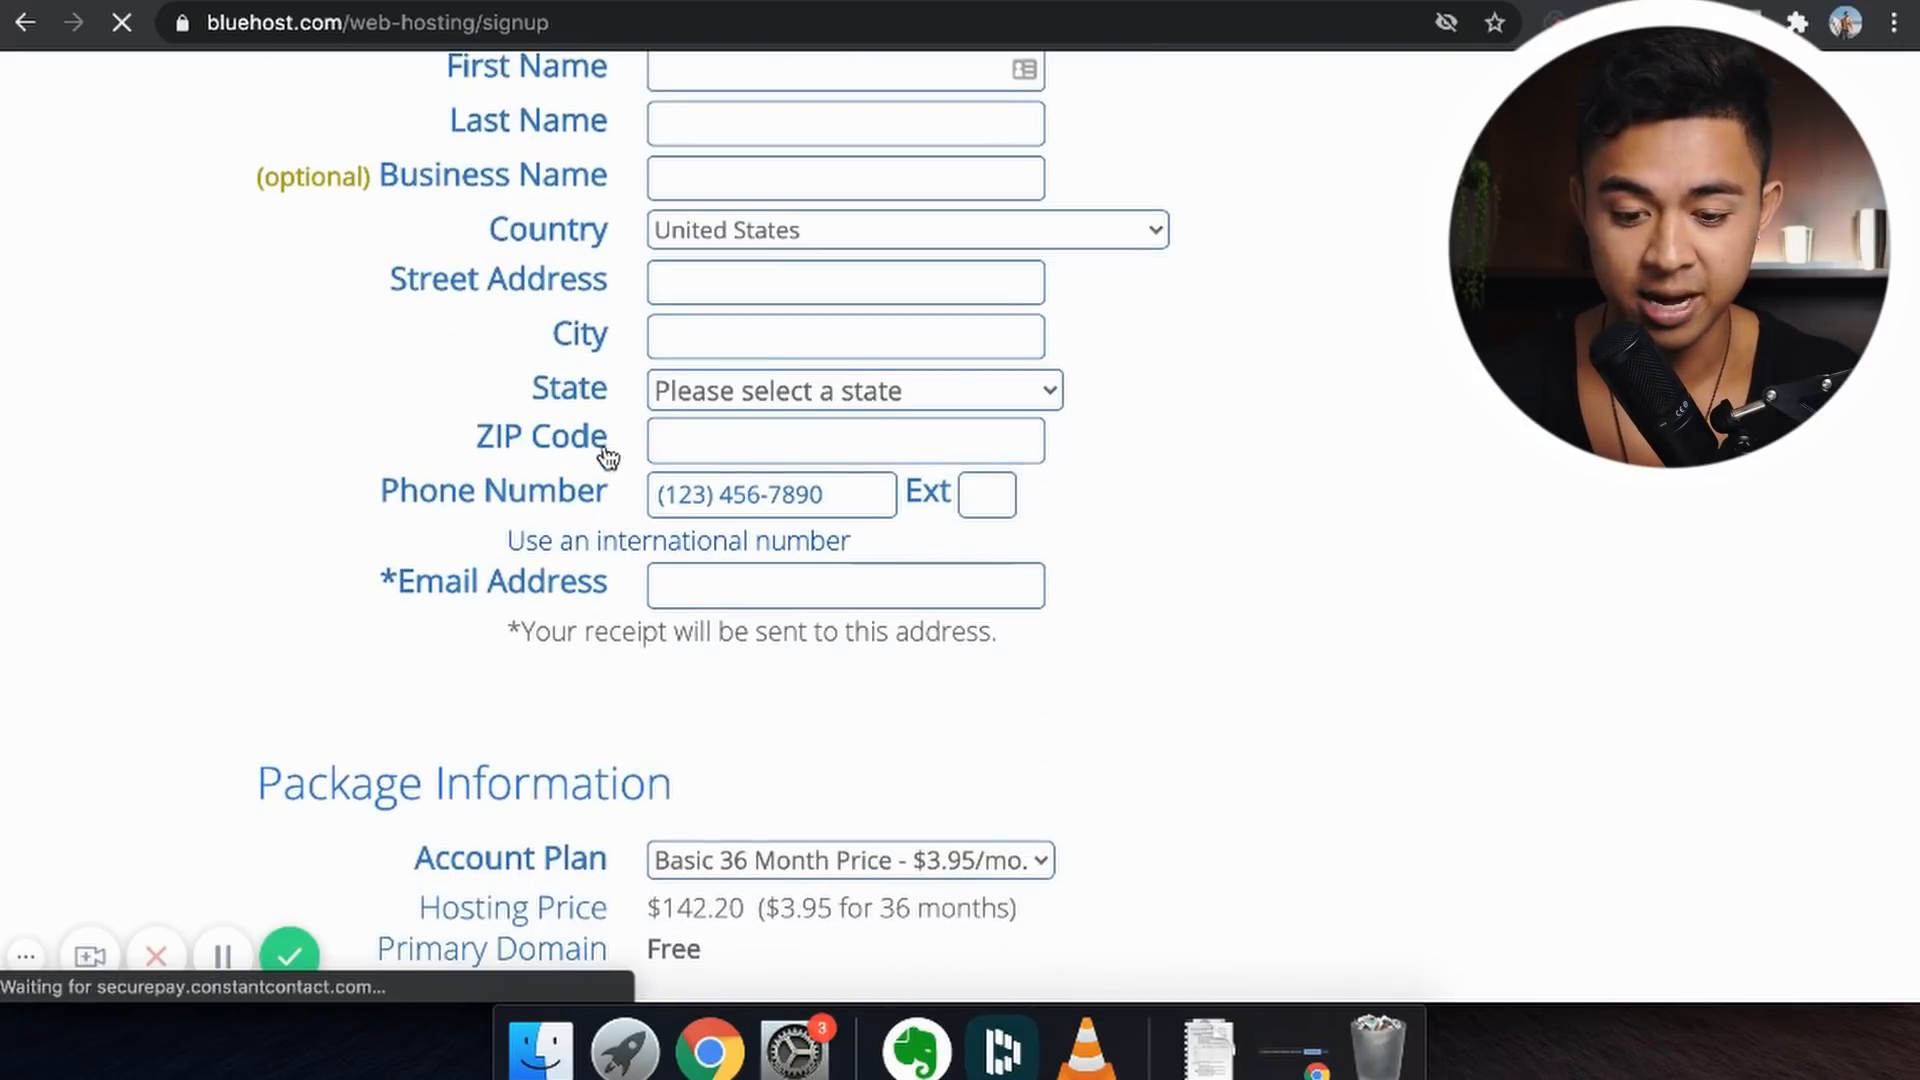Click the padlock site info icon
1920x1080 pixels.
pyautogui.click(x=182, y=22)
